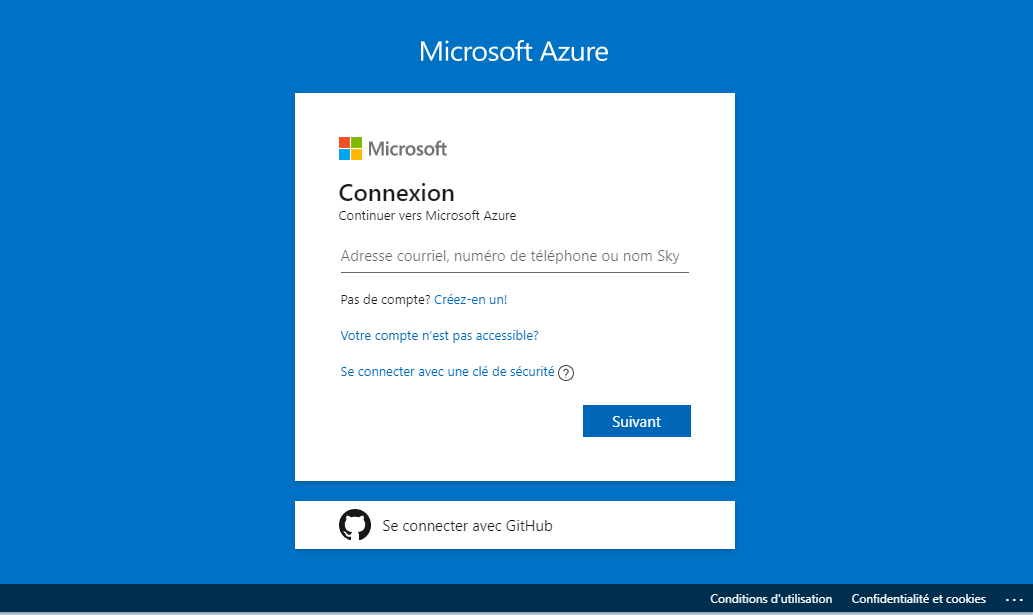Click the Microsoft wordmark text

[x=407, y=149]
